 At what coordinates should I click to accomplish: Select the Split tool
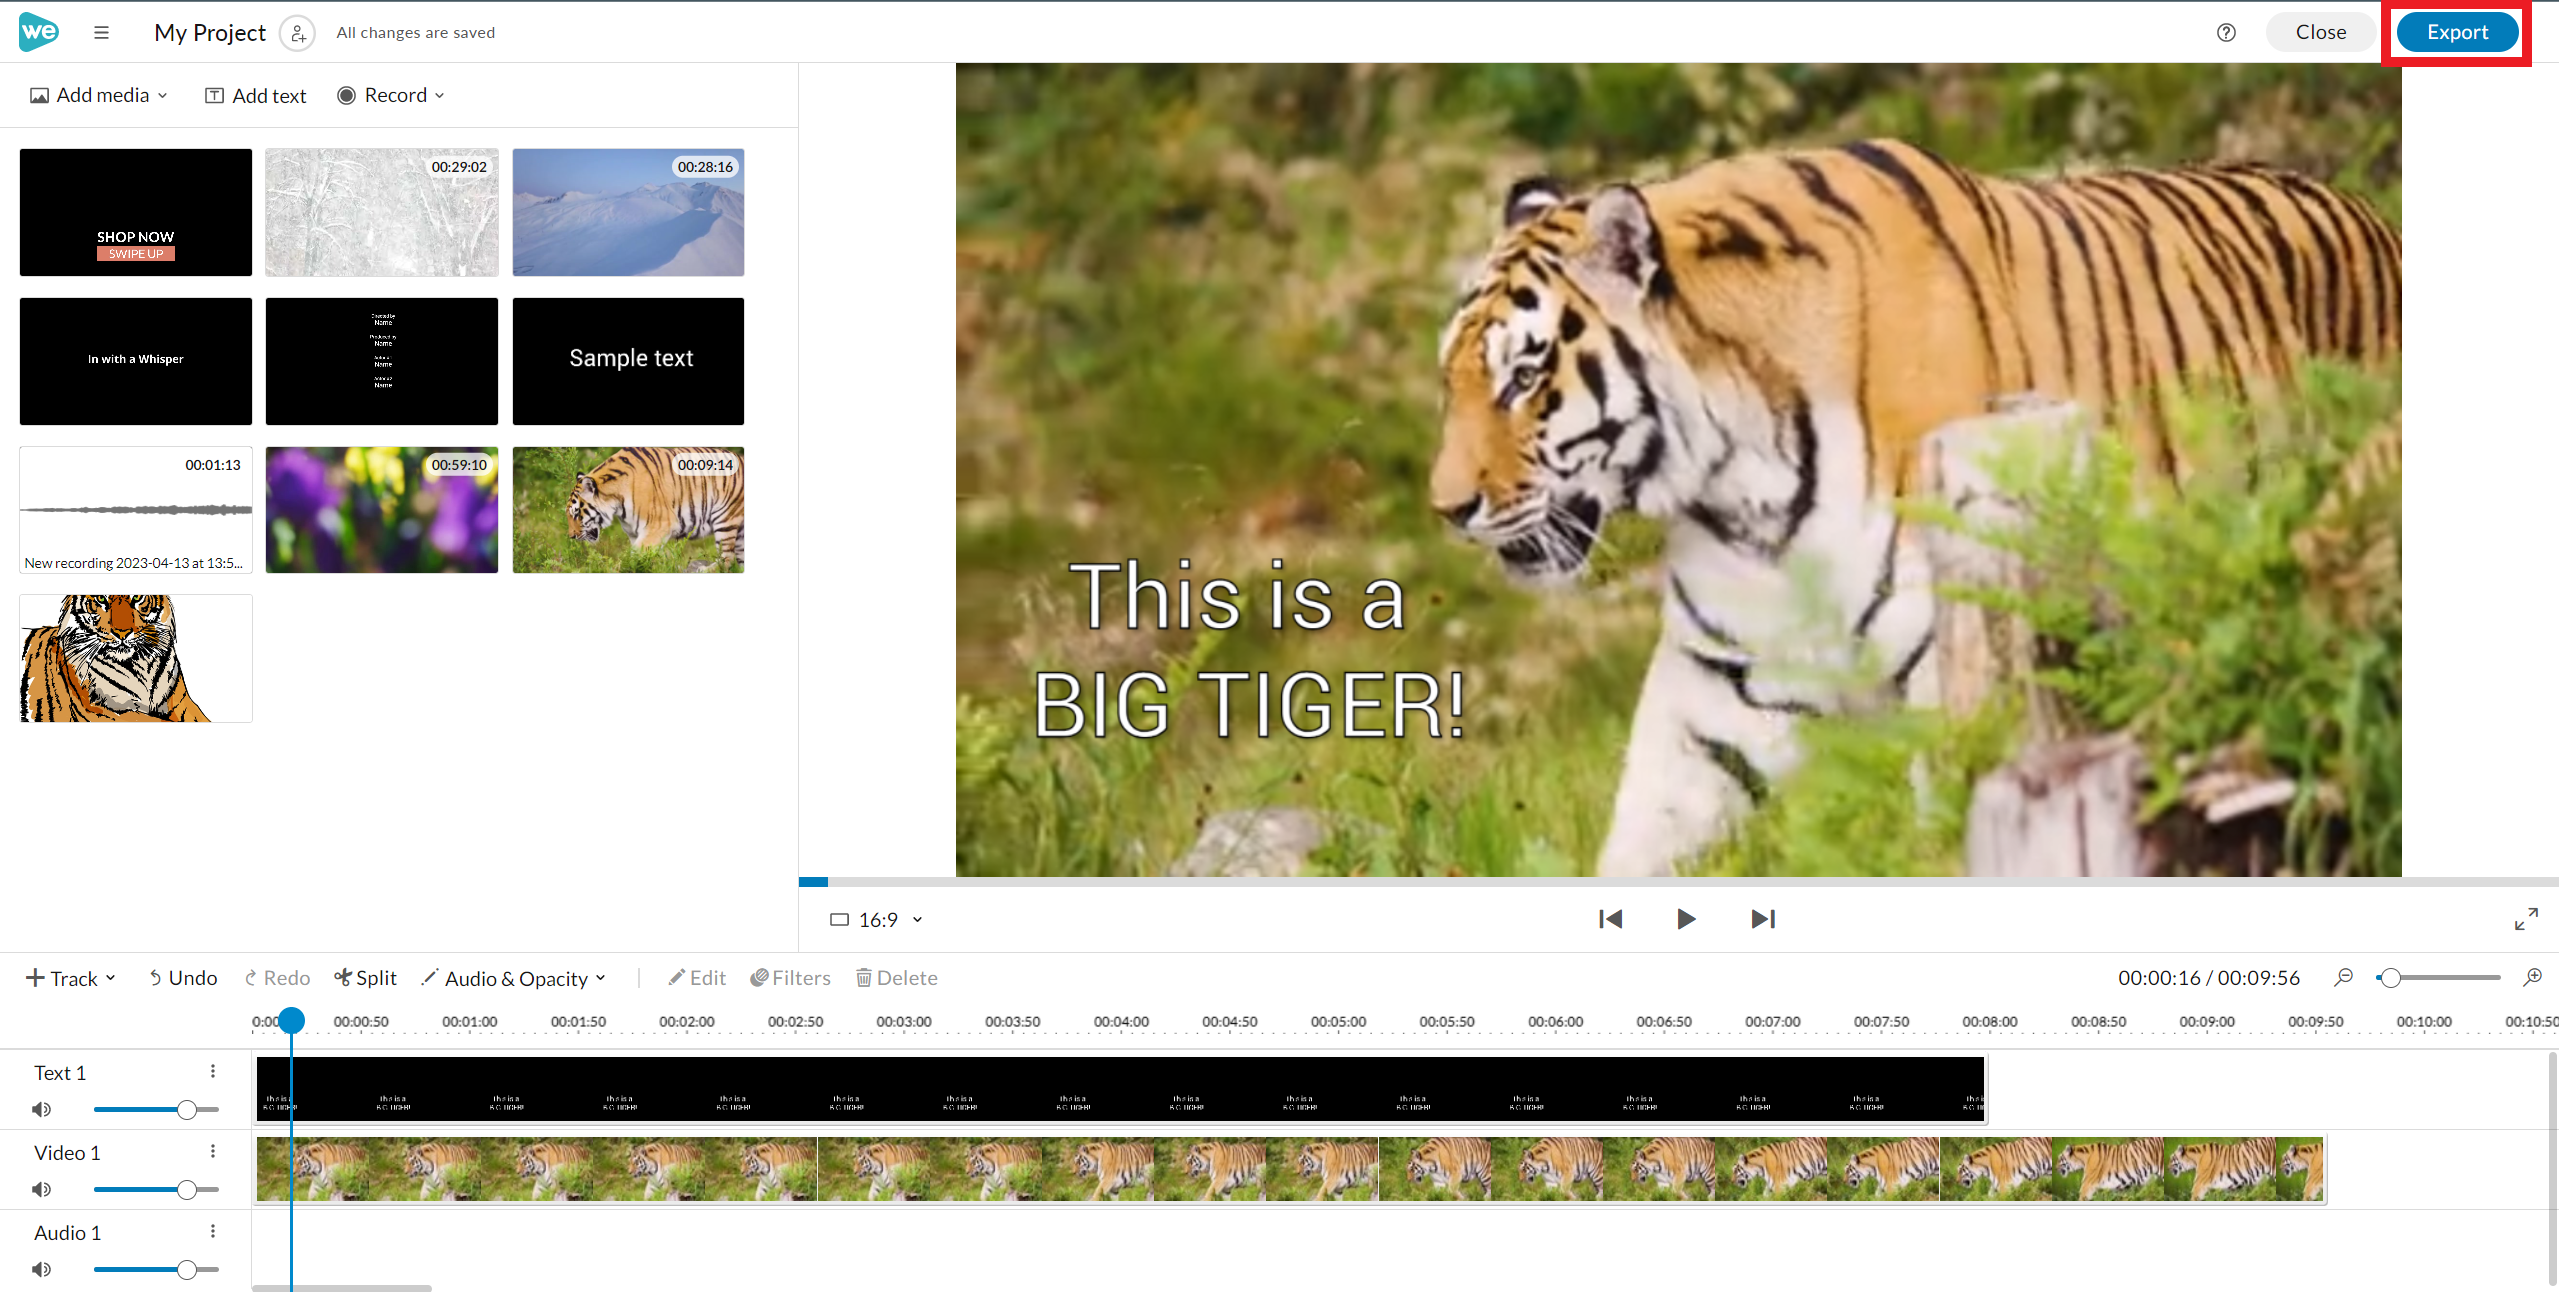[366, 978]
